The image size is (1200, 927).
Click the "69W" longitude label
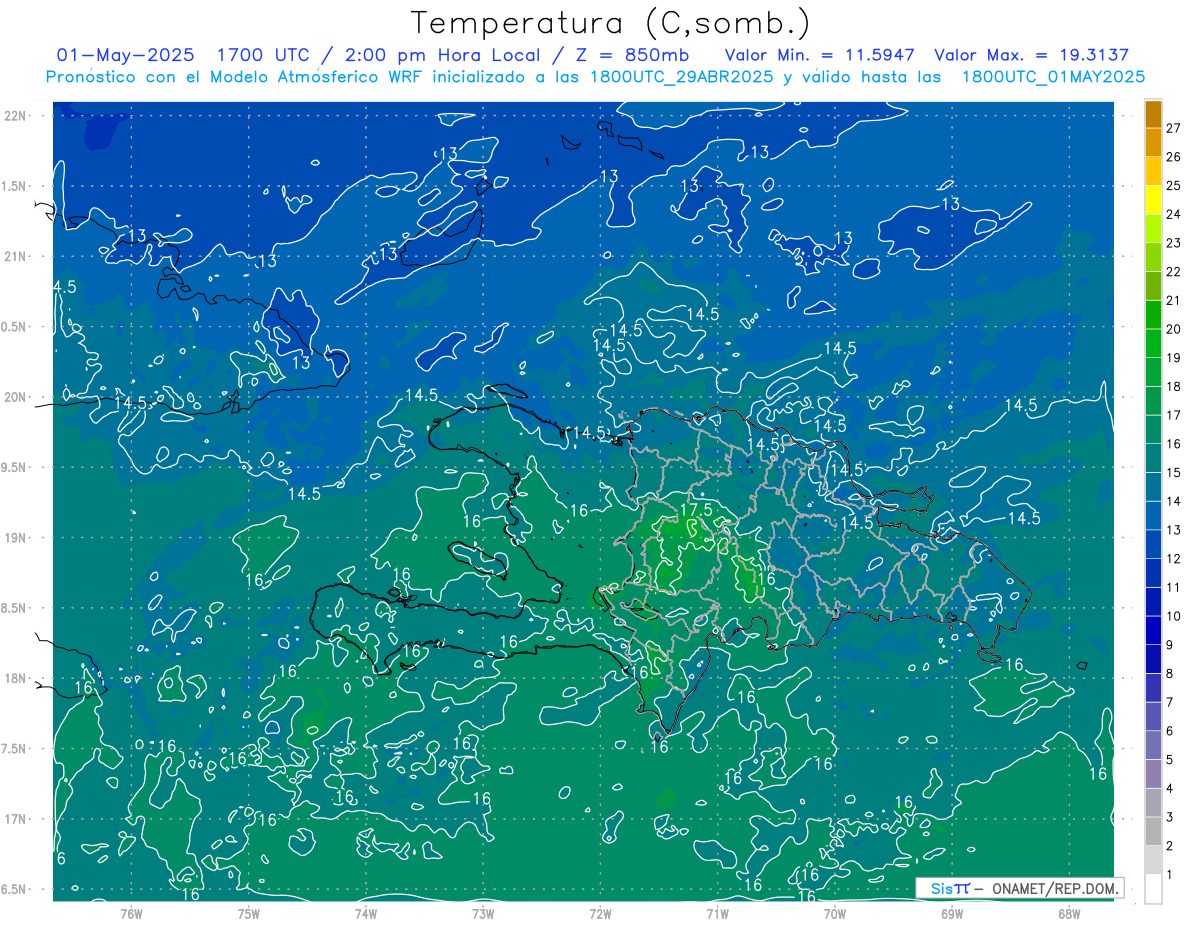952,913
